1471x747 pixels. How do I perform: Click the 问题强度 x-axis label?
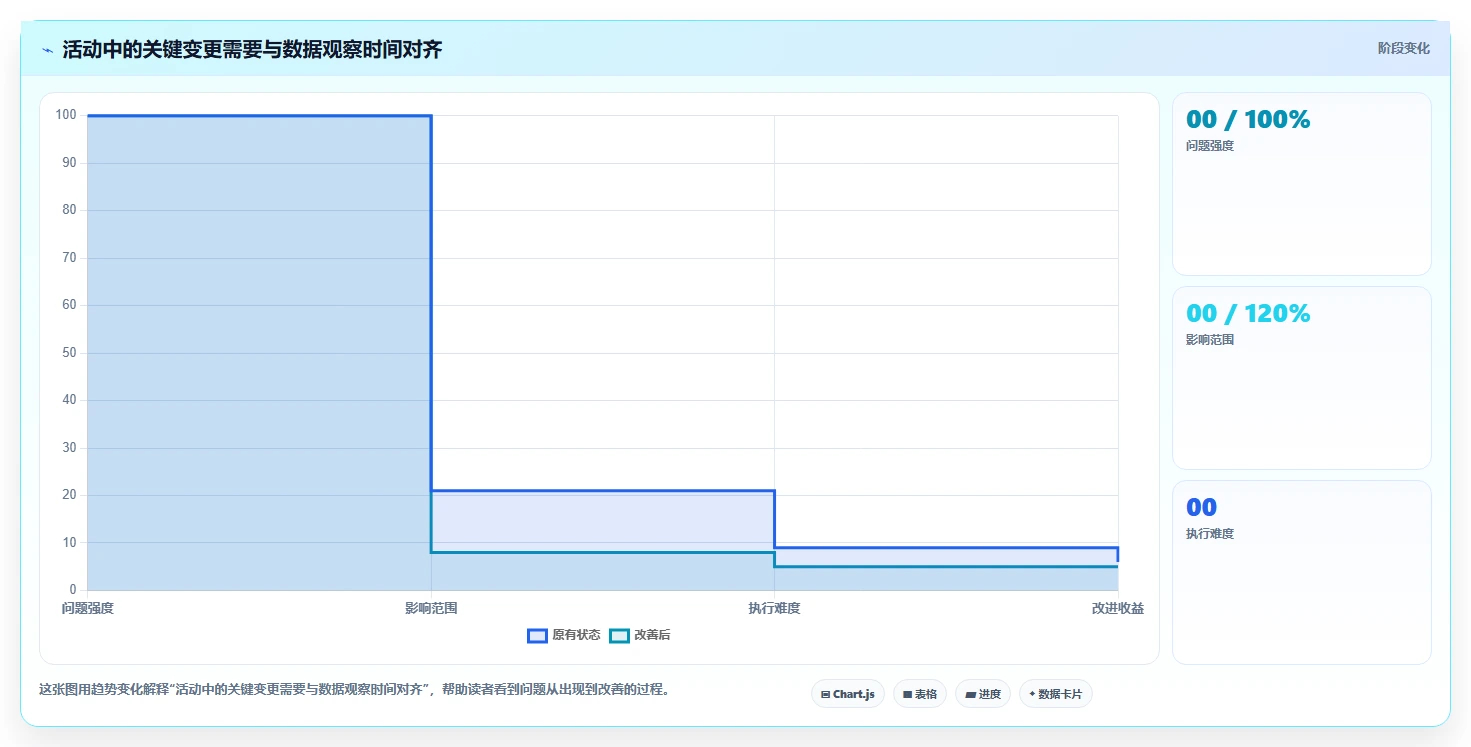pos(88,608)
